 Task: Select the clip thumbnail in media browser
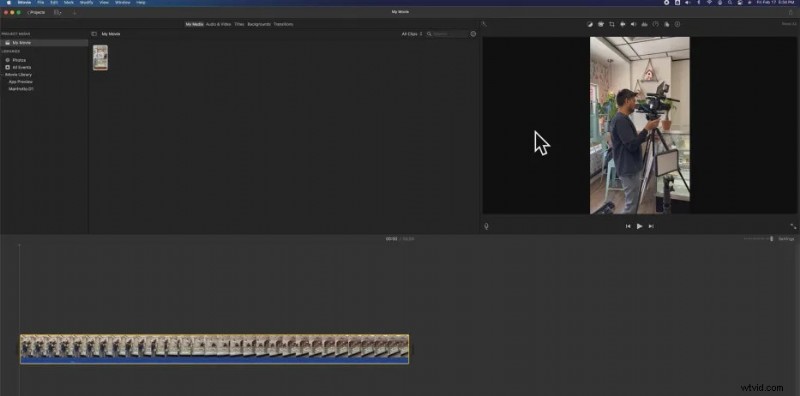101,58
